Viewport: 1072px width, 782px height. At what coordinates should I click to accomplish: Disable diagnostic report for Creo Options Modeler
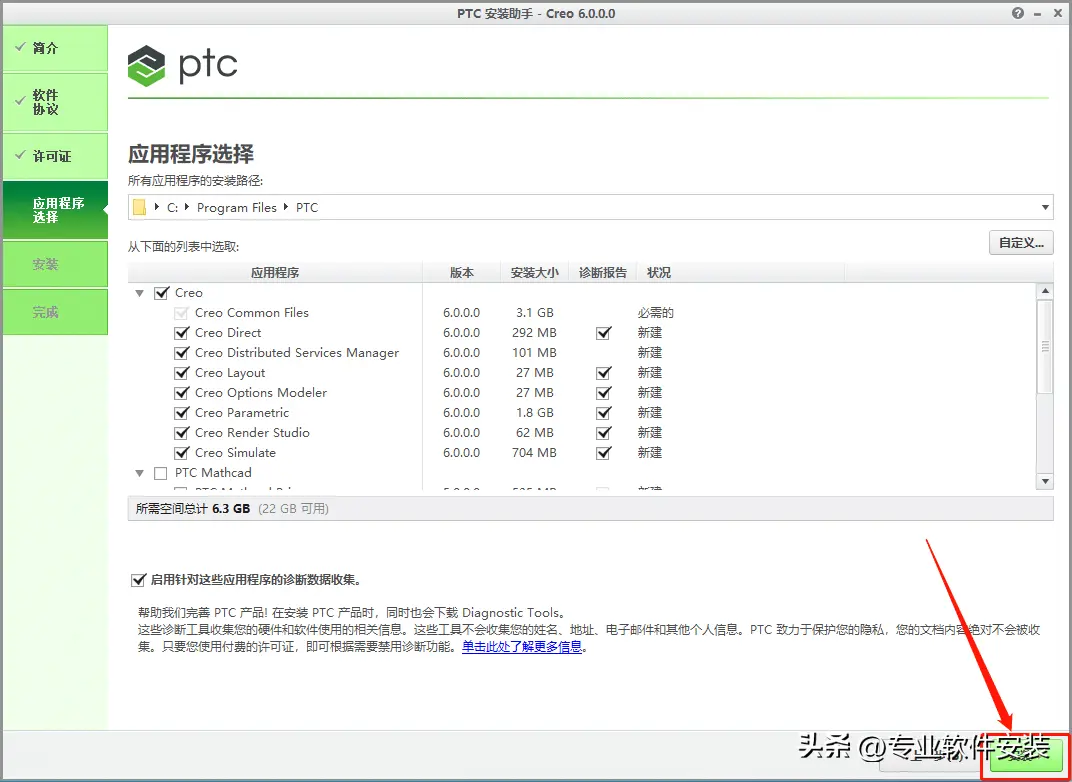(603, 393)
